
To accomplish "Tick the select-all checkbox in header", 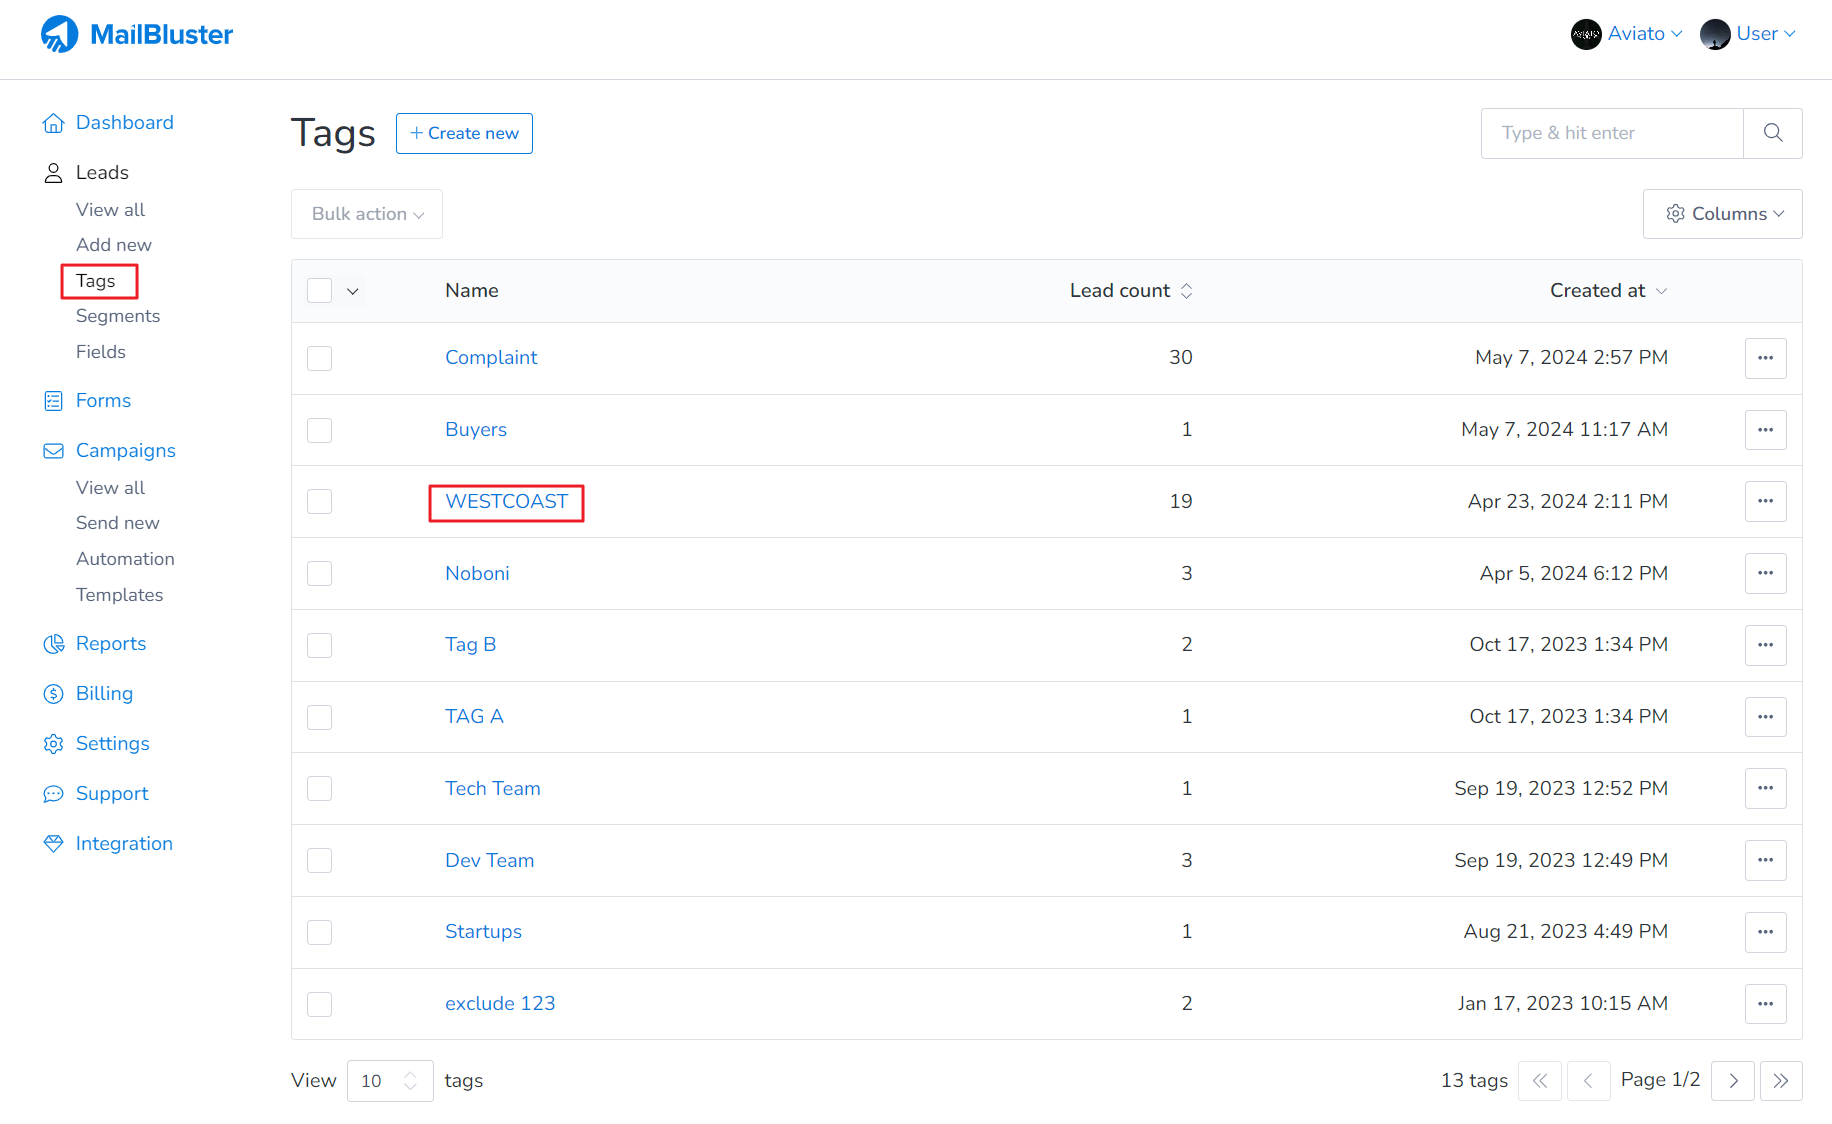I will [x=319, y=291].
